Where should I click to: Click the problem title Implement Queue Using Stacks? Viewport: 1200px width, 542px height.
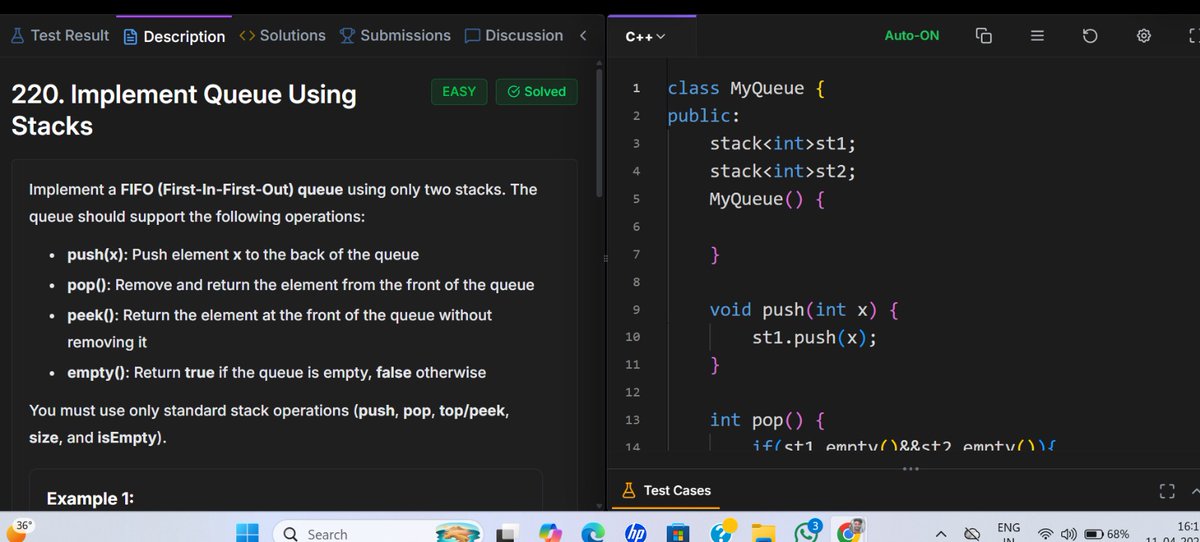183,110
